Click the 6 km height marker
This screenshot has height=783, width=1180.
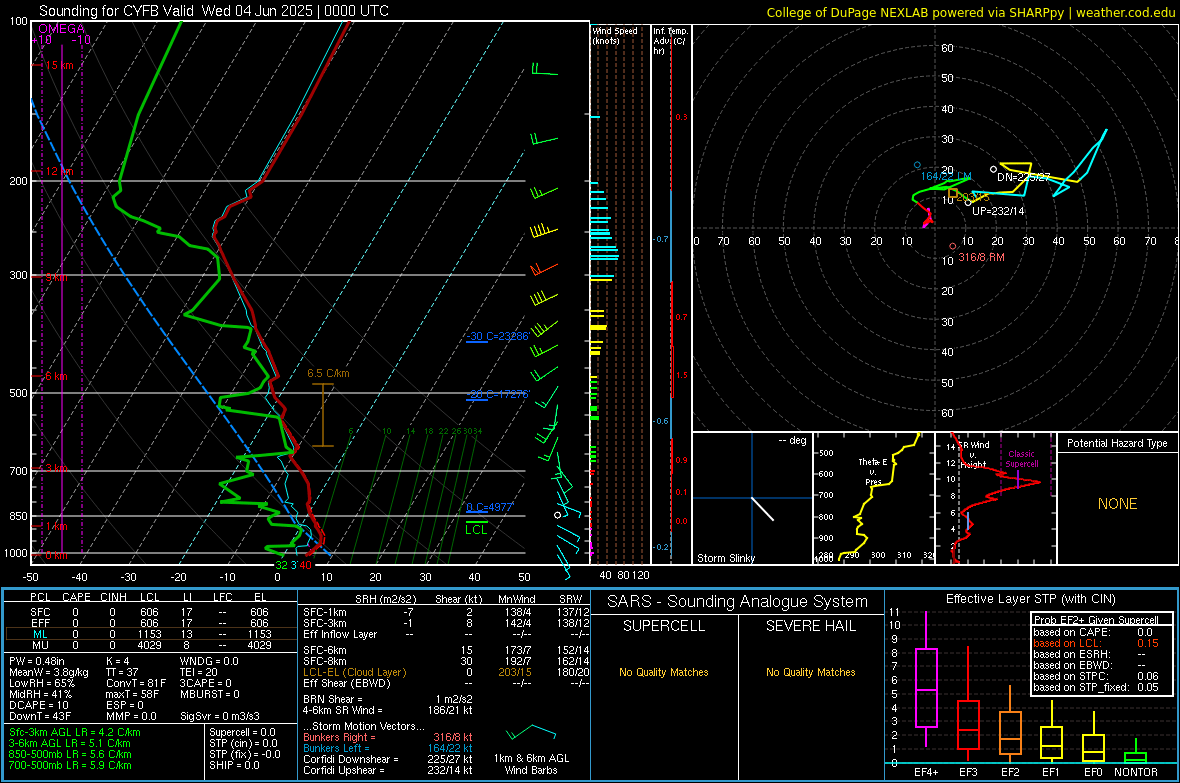tap(56, 376)
